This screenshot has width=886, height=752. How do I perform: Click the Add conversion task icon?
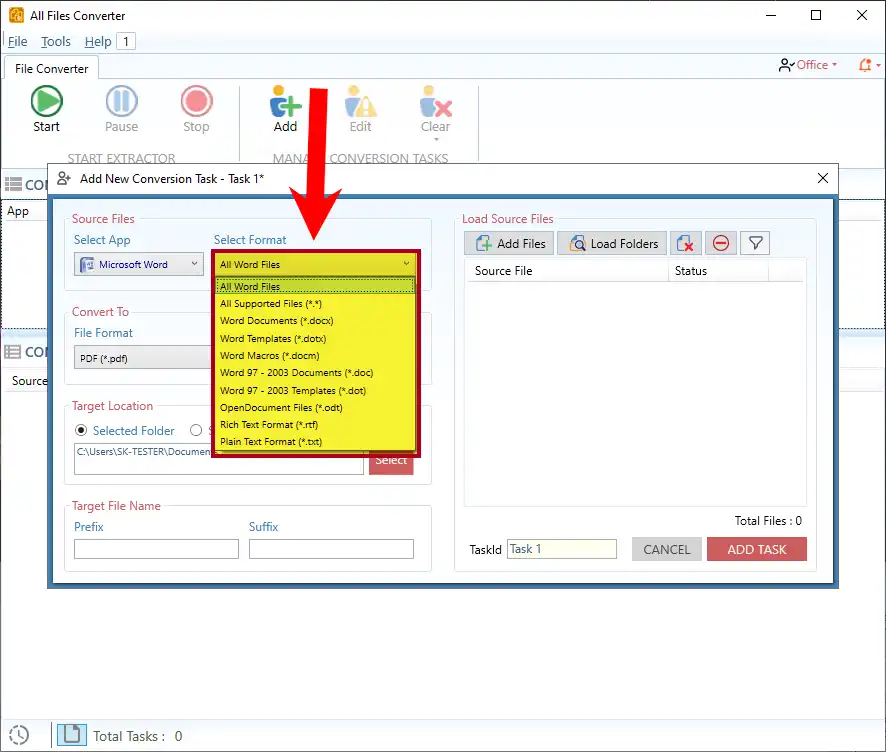285,102
